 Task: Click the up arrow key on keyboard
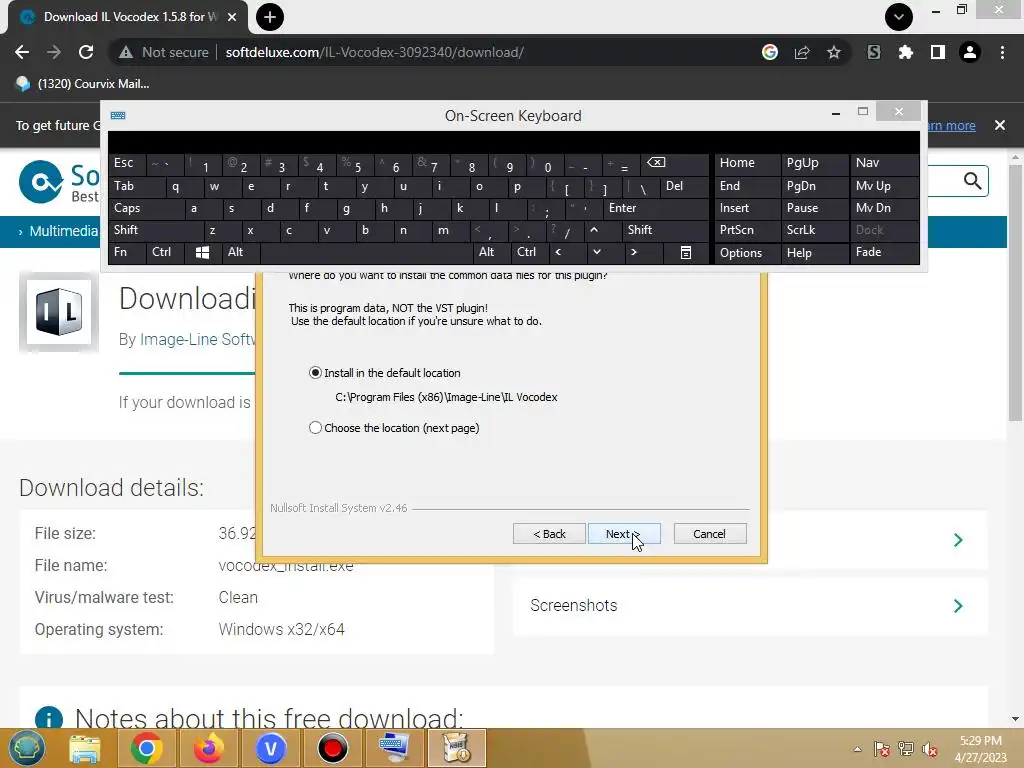[594, 230]
